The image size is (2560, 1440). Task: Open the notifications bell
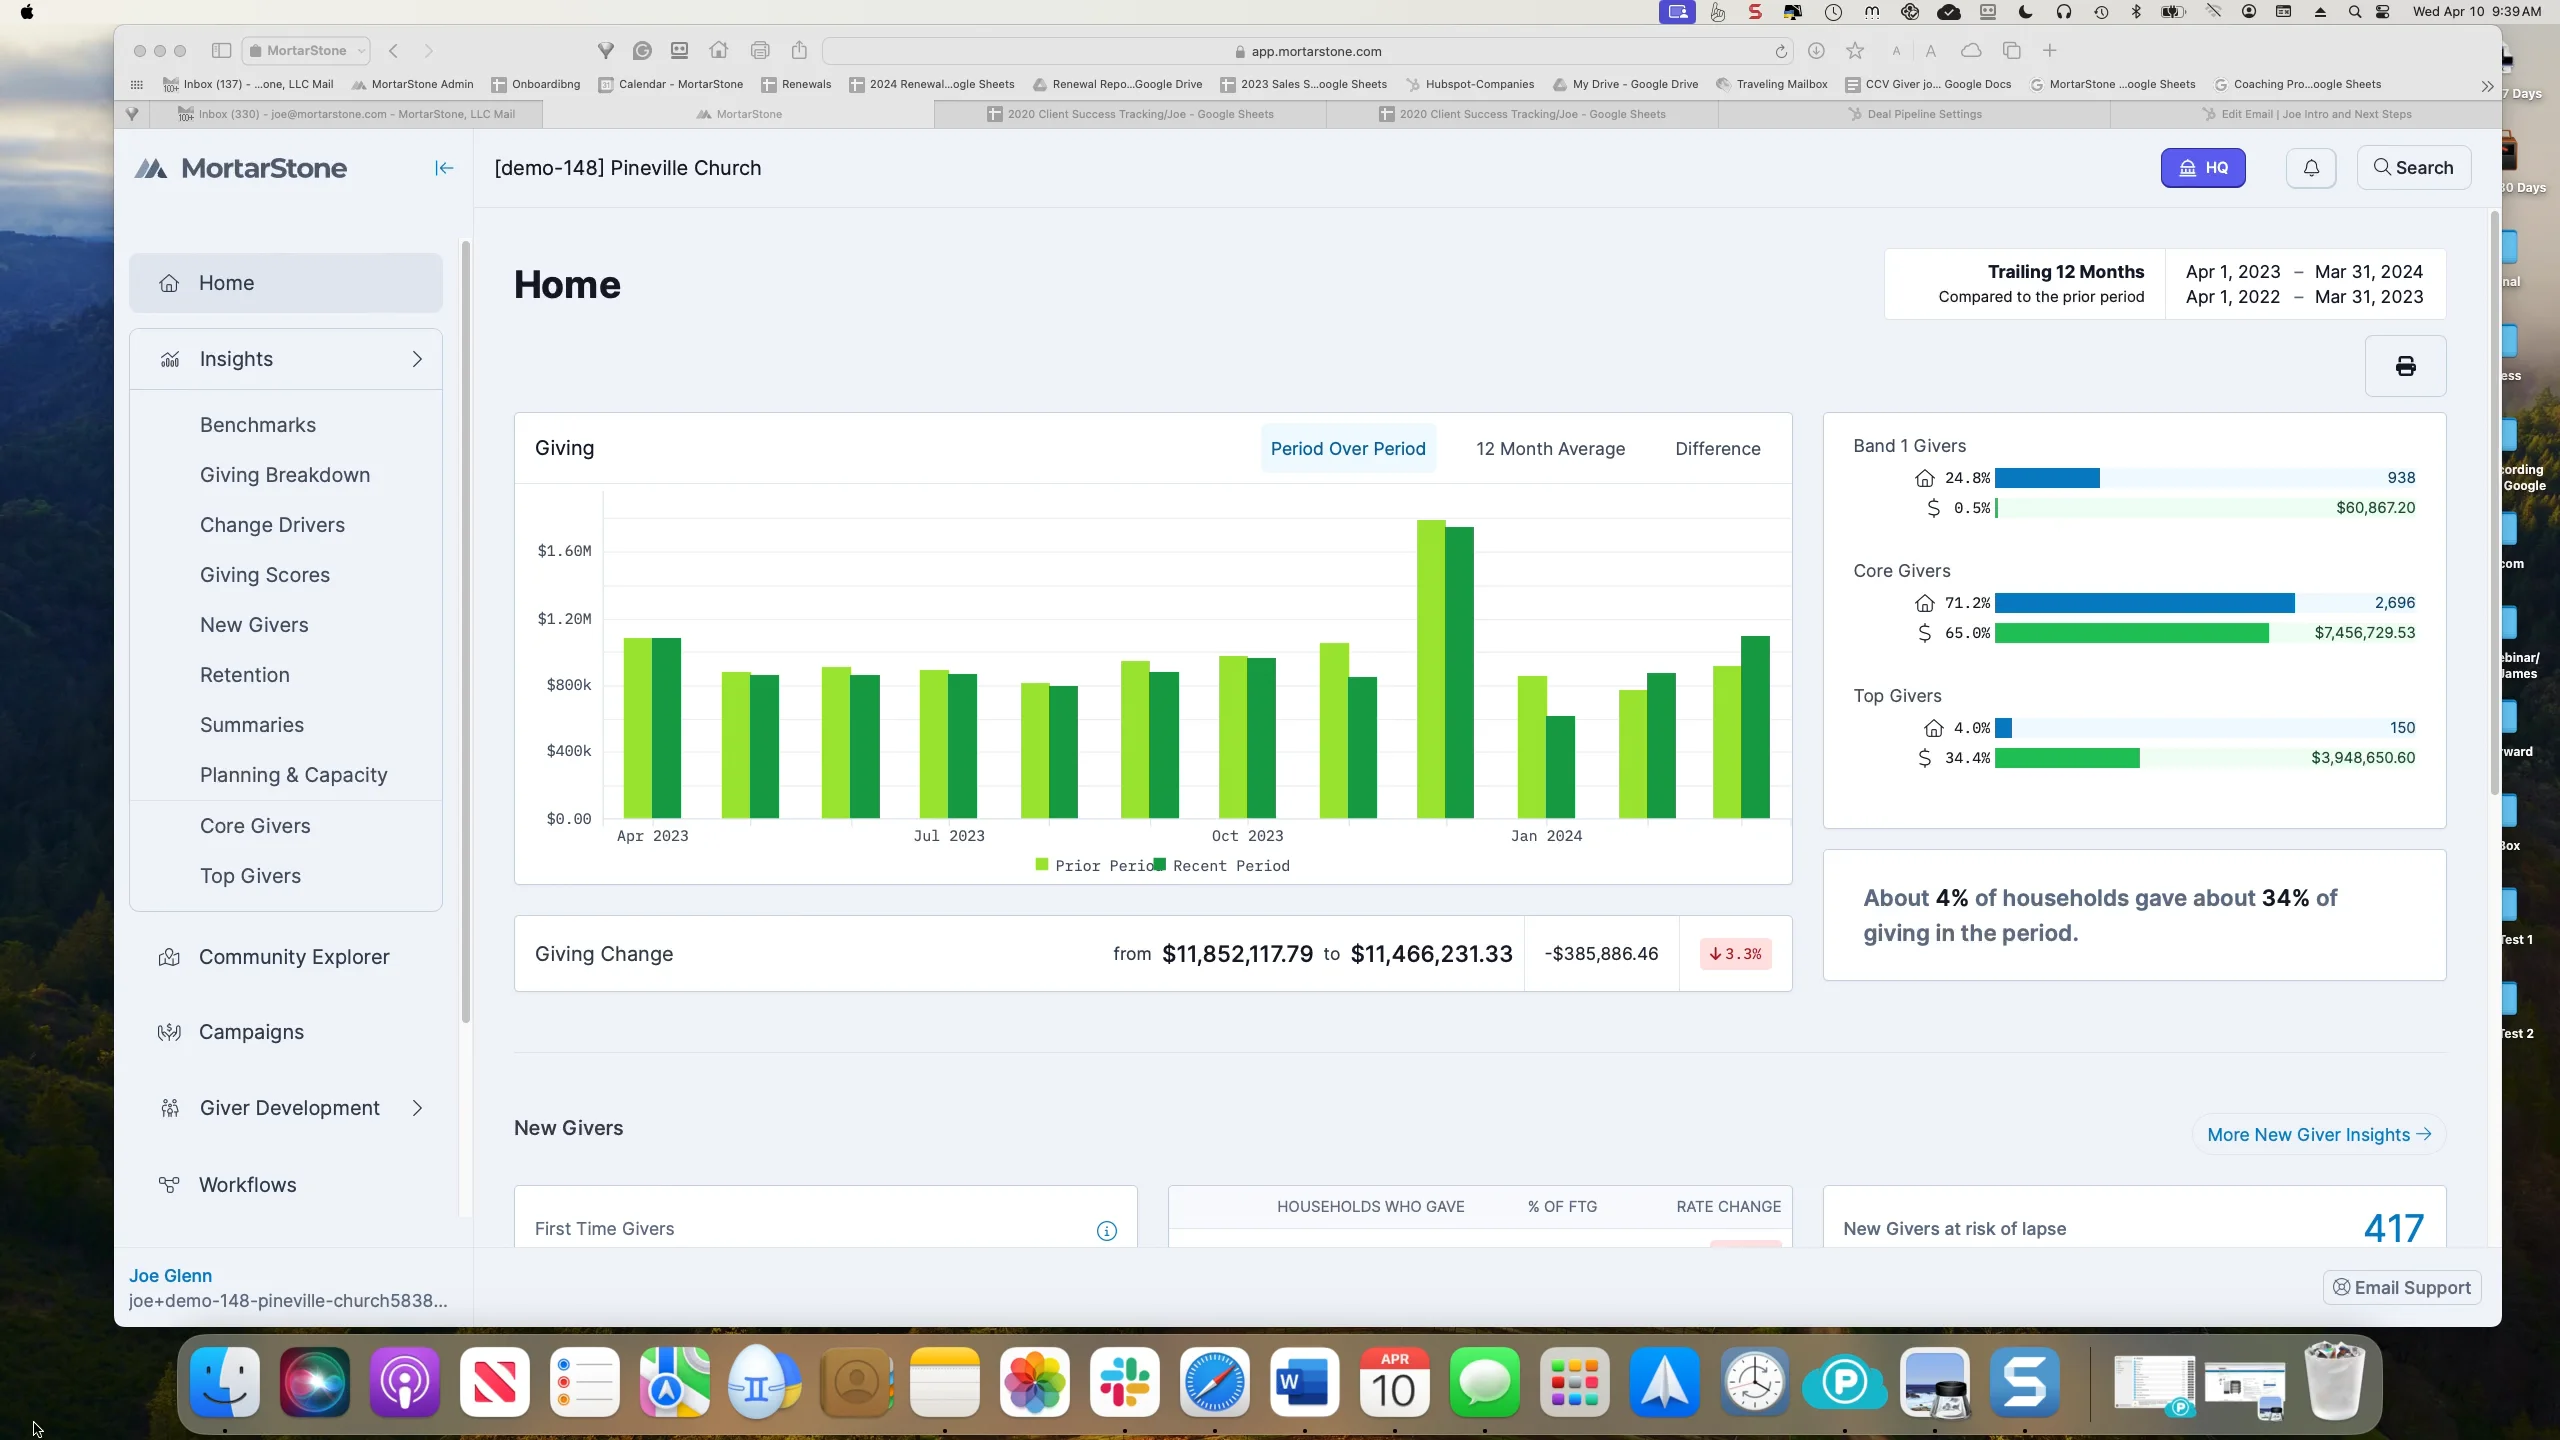[x=2311, y=168]
